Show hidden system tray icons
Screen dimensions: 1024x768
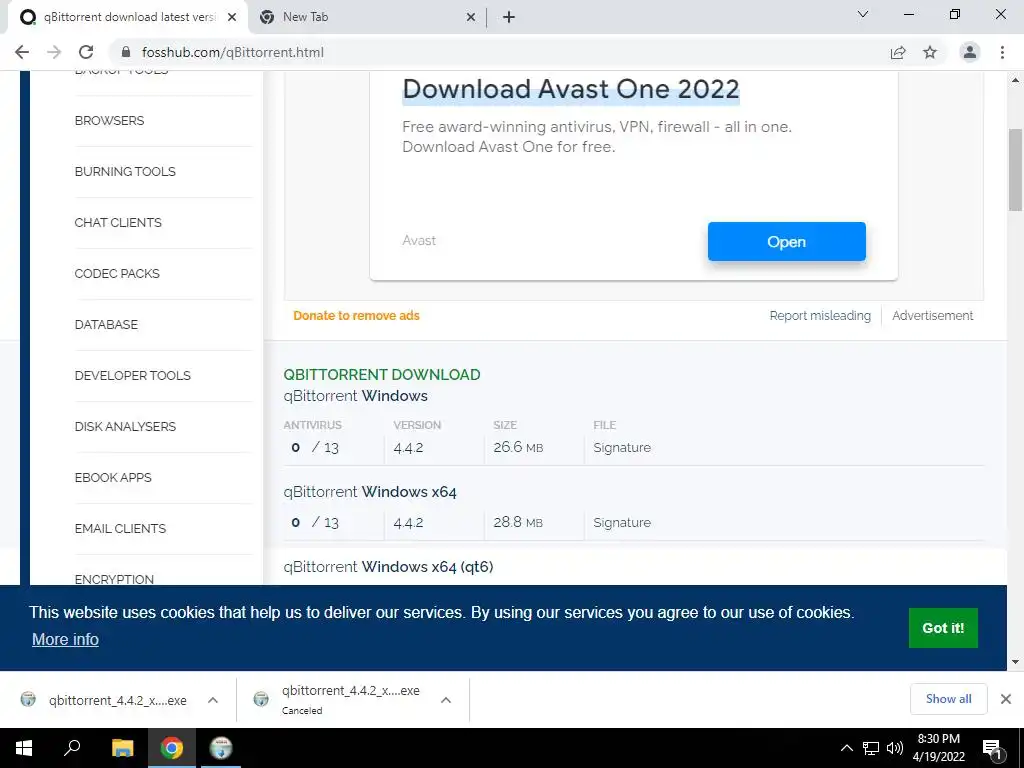(846, 748)
